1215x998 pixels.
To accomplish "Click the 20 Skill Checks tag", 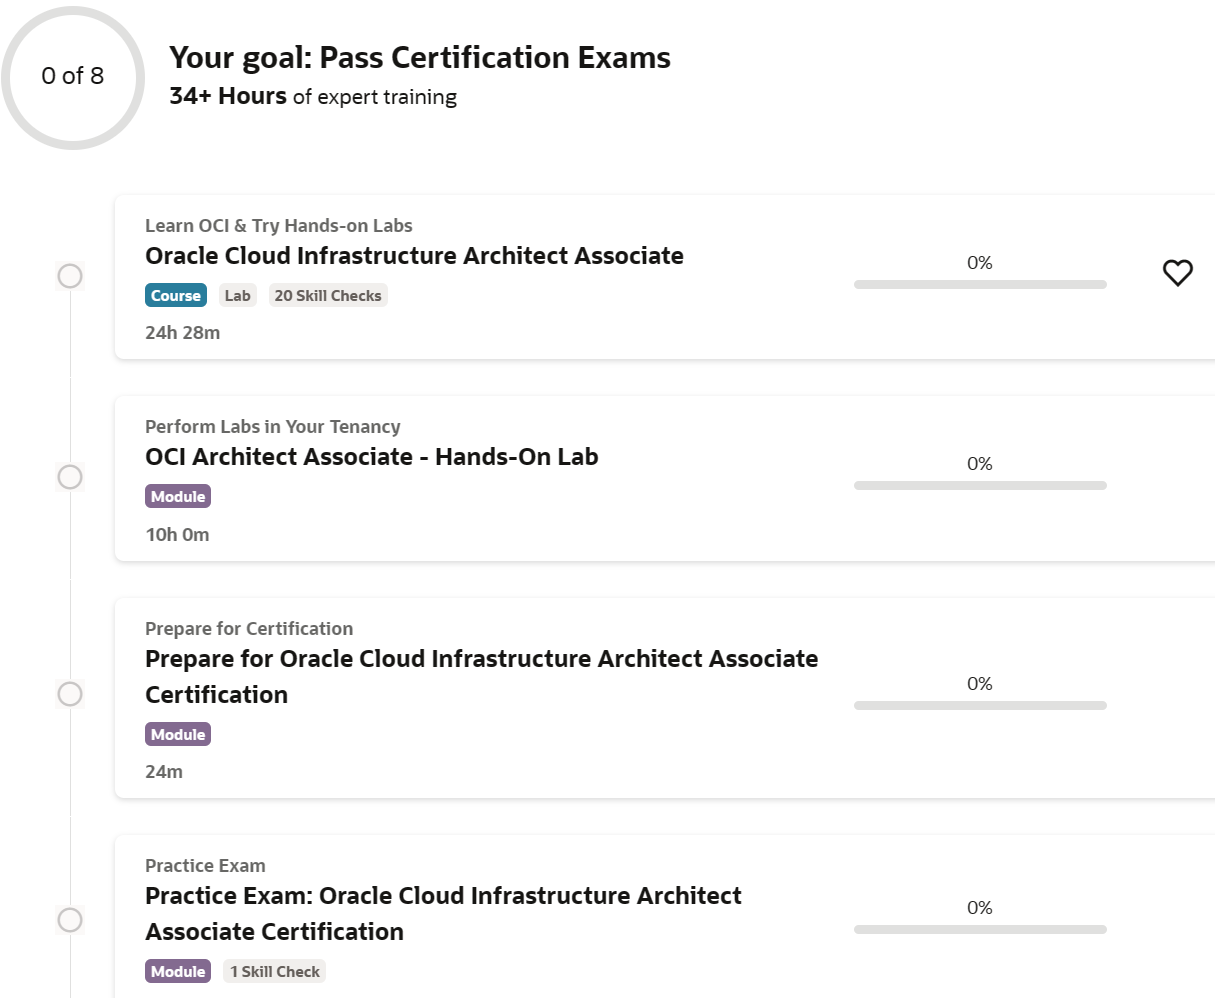I will pyautogui.click(x=328, y=296).
